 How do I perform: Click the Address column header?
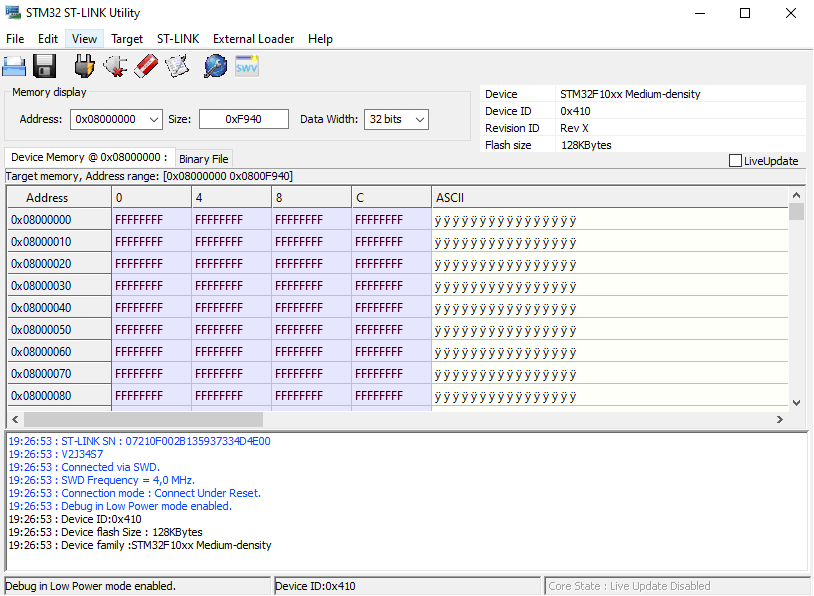59,198
